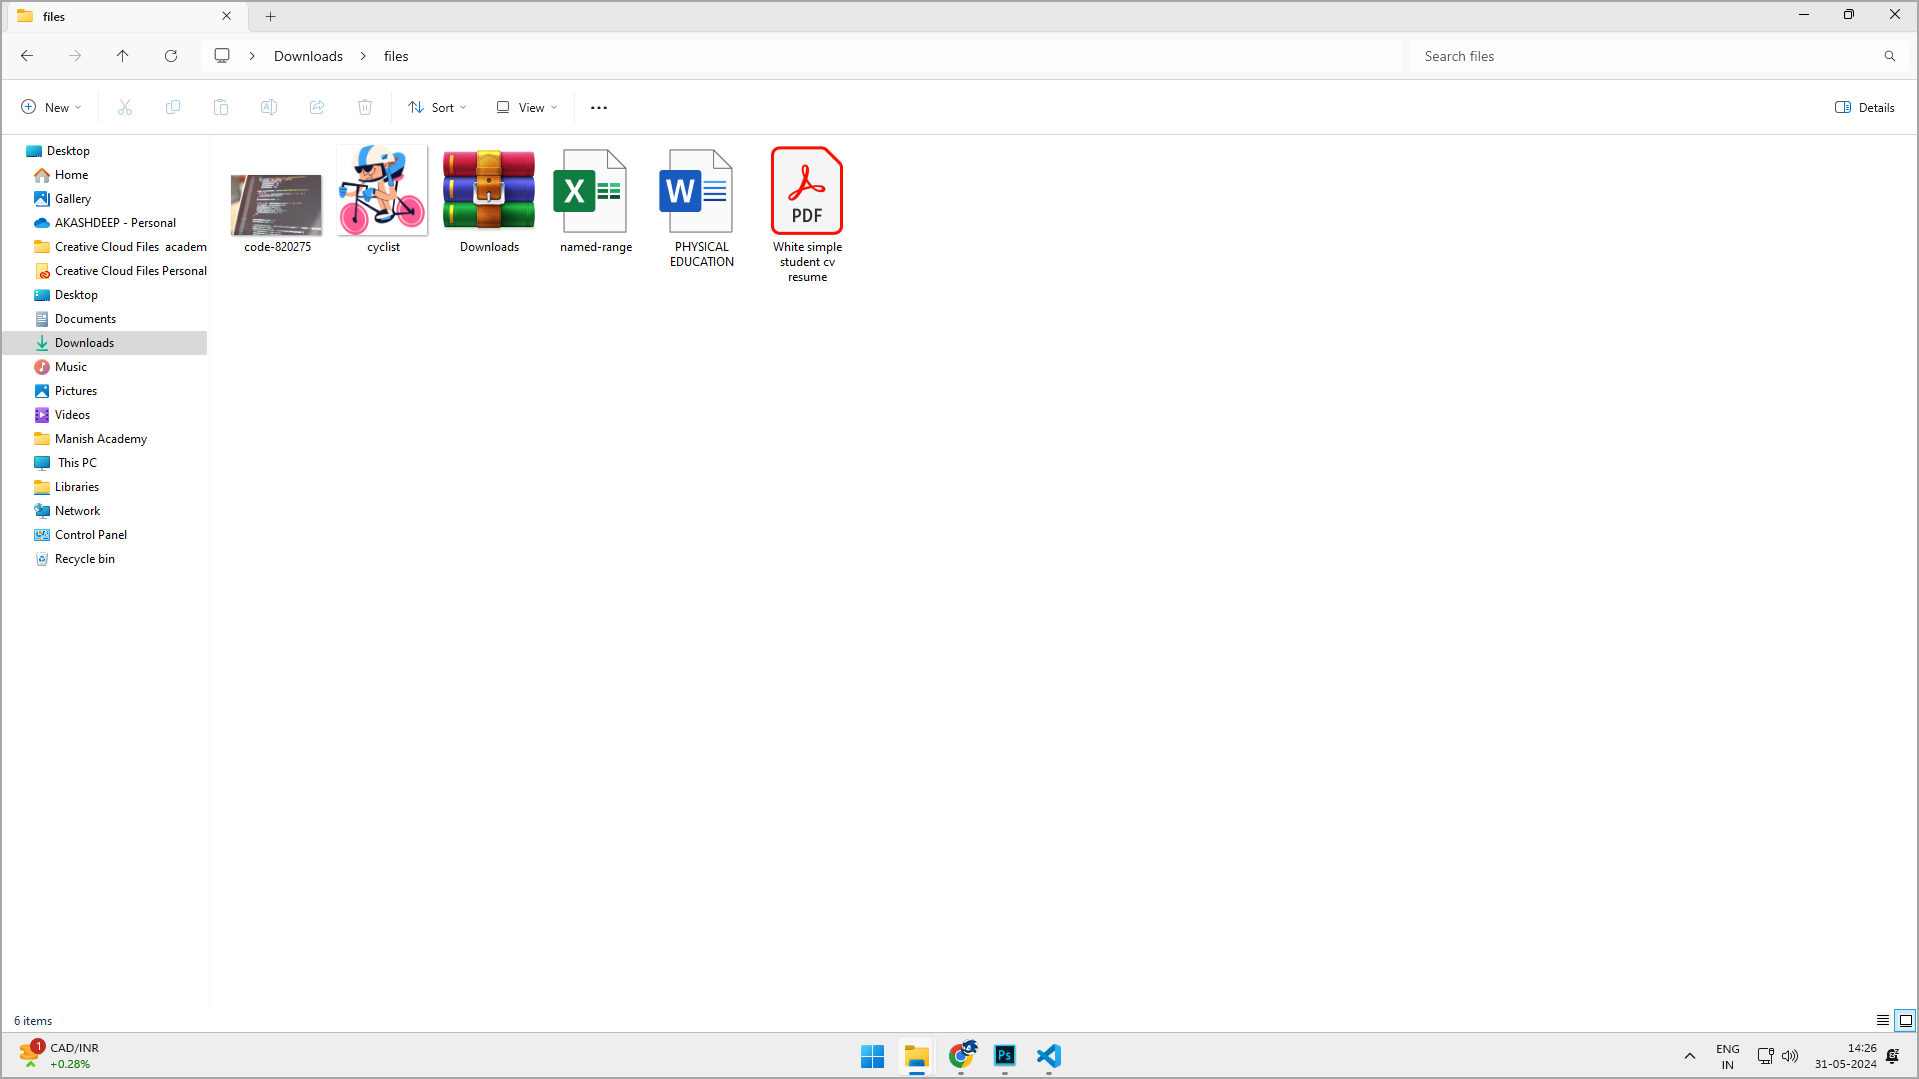The width and height of the screenshot is (1919, 1079).
Task: Click the Delete trash icon in toolbar
Action: [365, 108]
